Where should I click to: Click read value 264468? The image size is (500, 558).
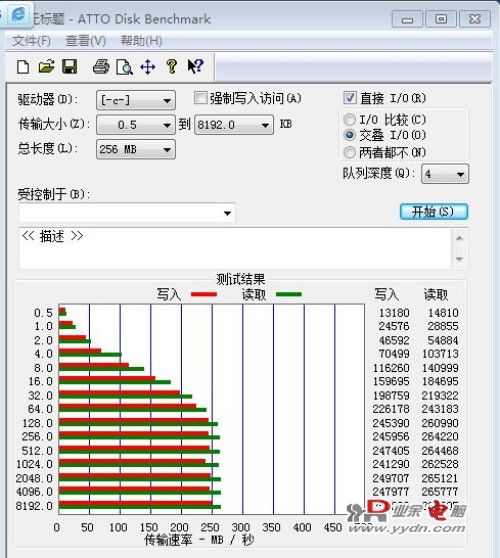coord(440,451)
